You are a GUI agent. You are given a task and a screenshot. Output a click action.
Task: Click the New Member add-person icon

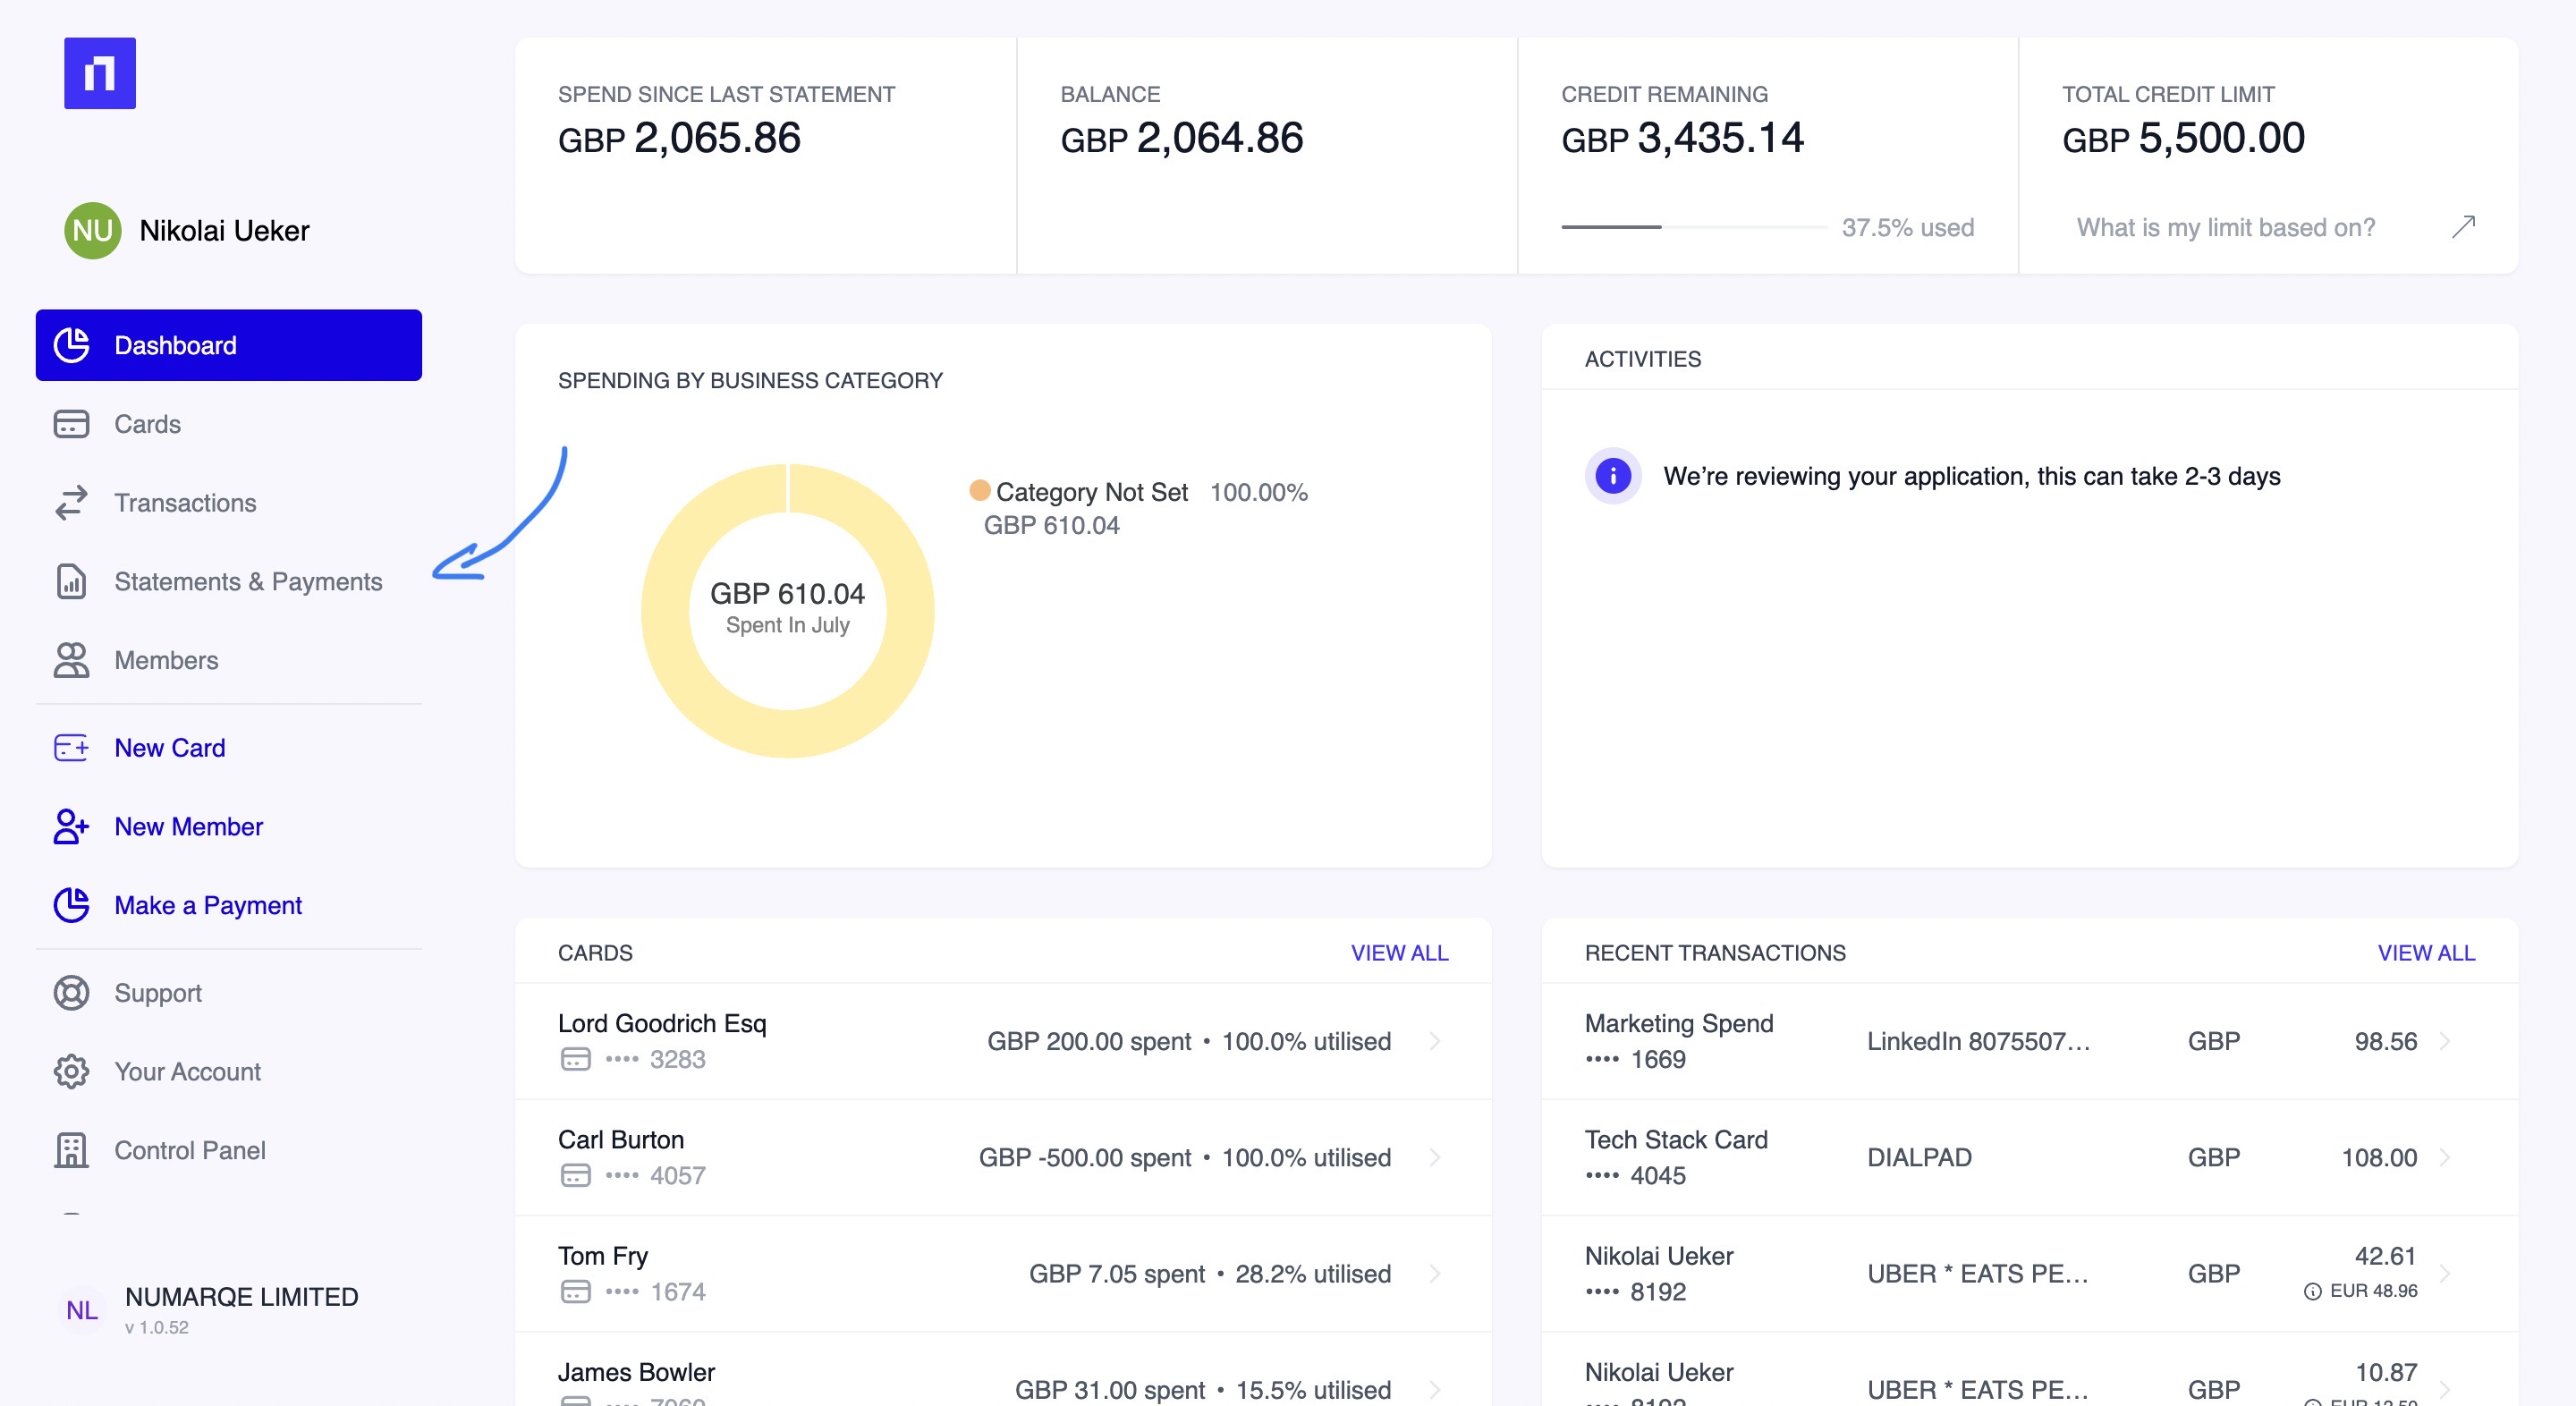click(x=71, y=827)
